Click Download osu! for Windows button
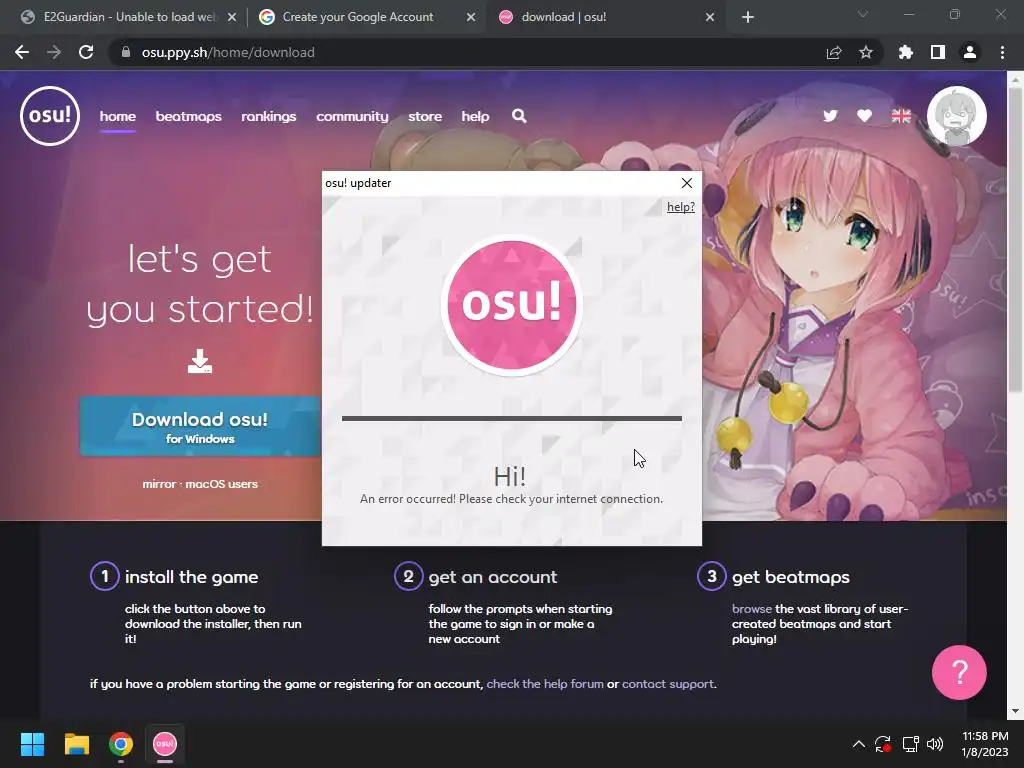Screen dimensions: 1024x768 [x=200, y=426]
